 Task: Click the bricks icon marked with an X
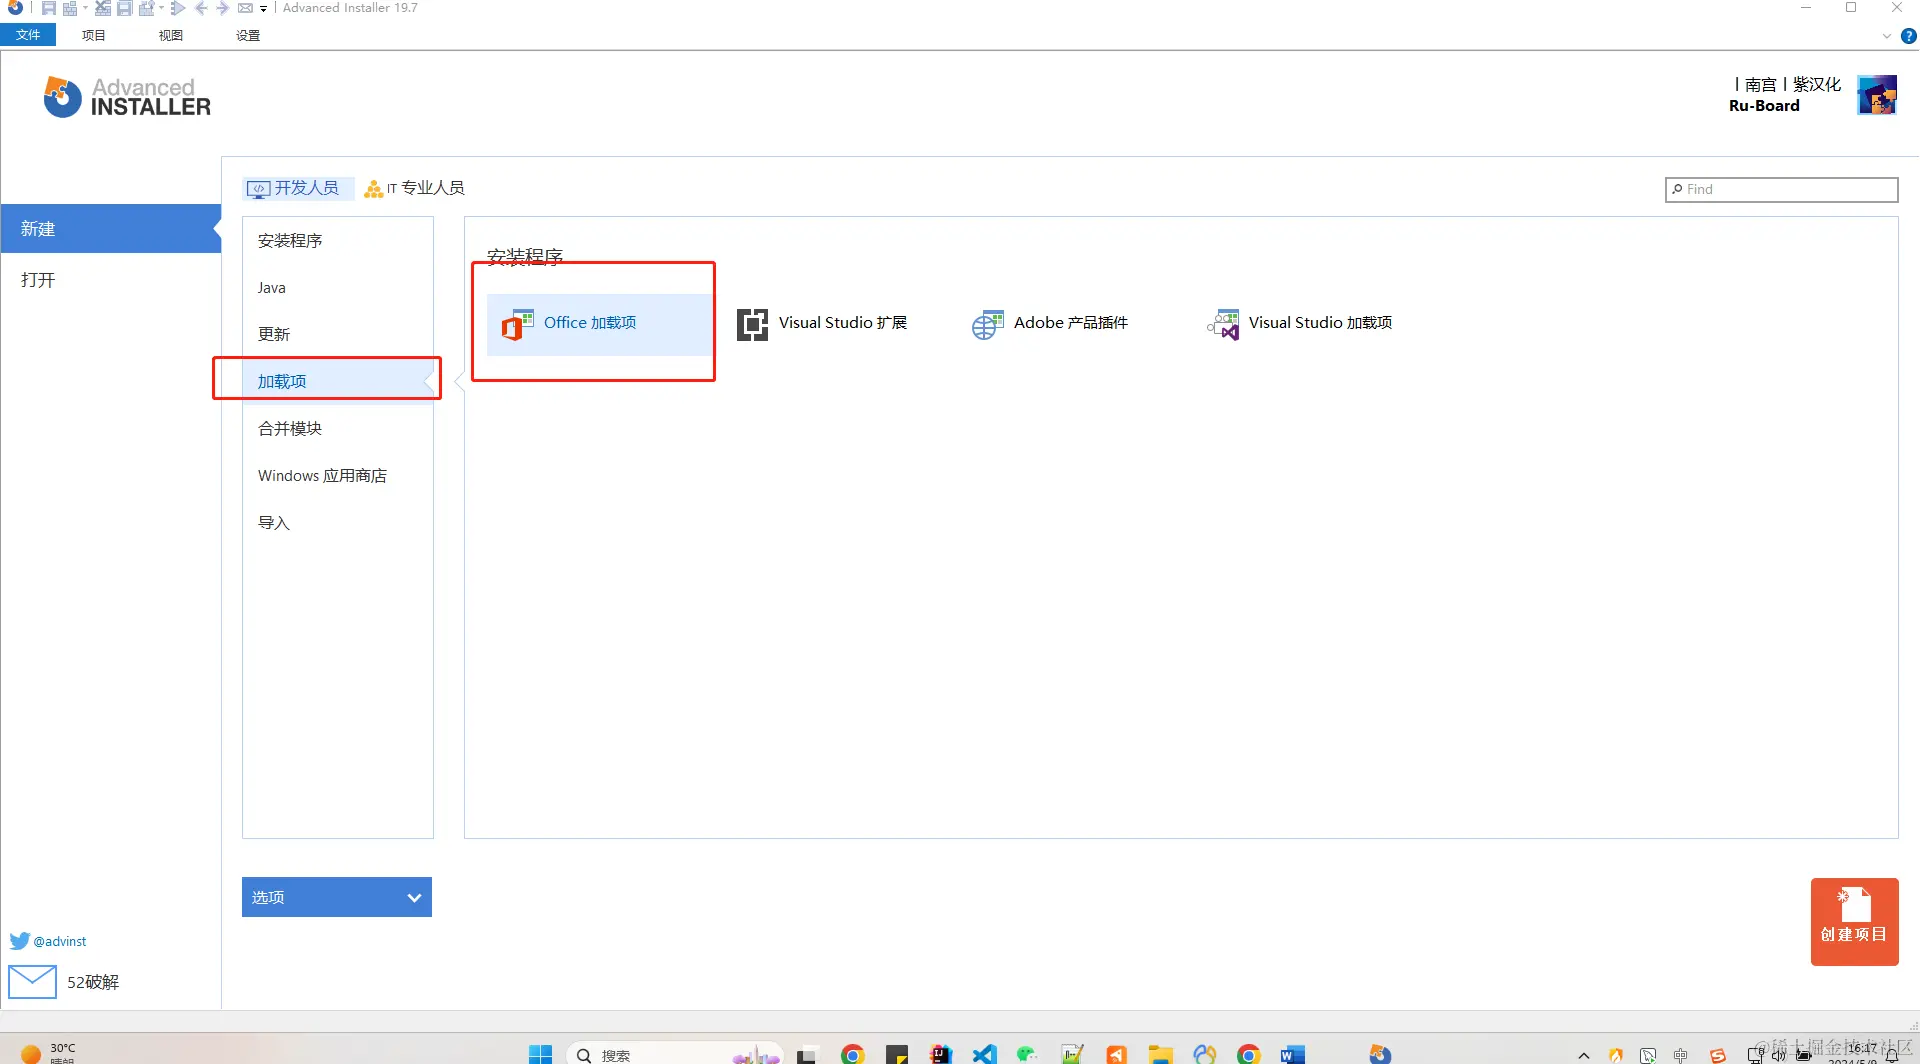click(x=102, y=8)
